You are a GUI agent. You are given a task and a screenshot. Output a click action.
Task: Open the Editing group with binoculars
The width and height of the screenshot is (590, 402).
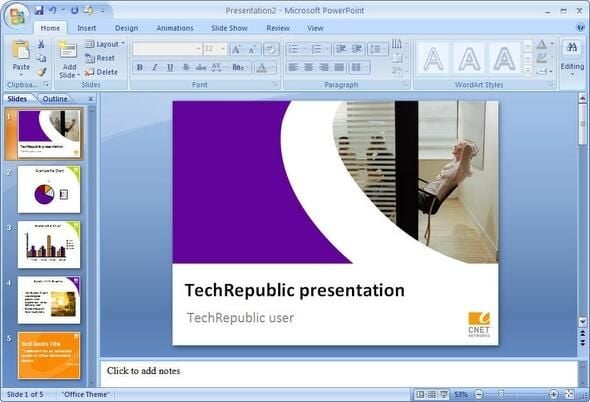click(x=572, y=57)
